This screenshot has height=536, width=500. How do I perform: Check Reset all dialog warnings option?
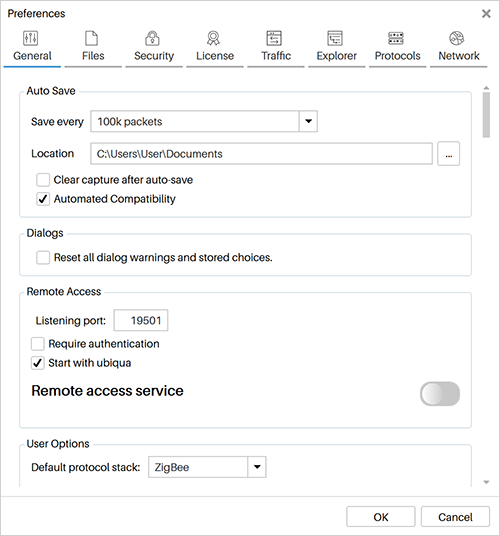pyautogui.click(x=43, y=257)
